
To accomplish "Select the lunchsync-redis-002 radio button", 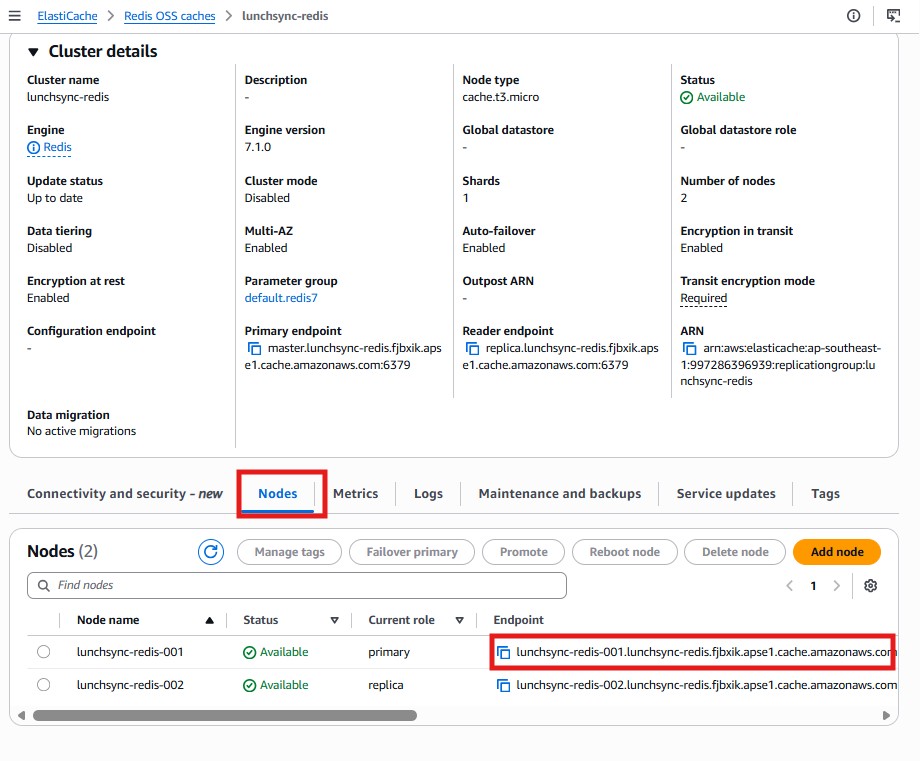I will coord(43,686).
